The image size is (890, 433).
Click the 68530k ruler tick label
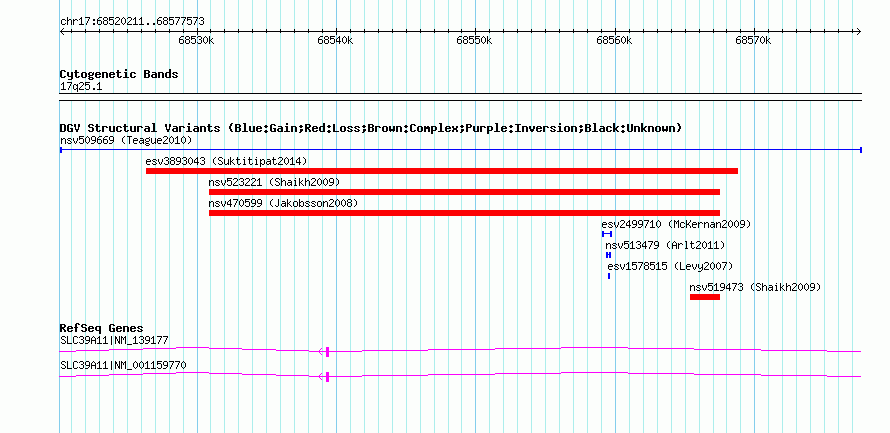[196, 40]
